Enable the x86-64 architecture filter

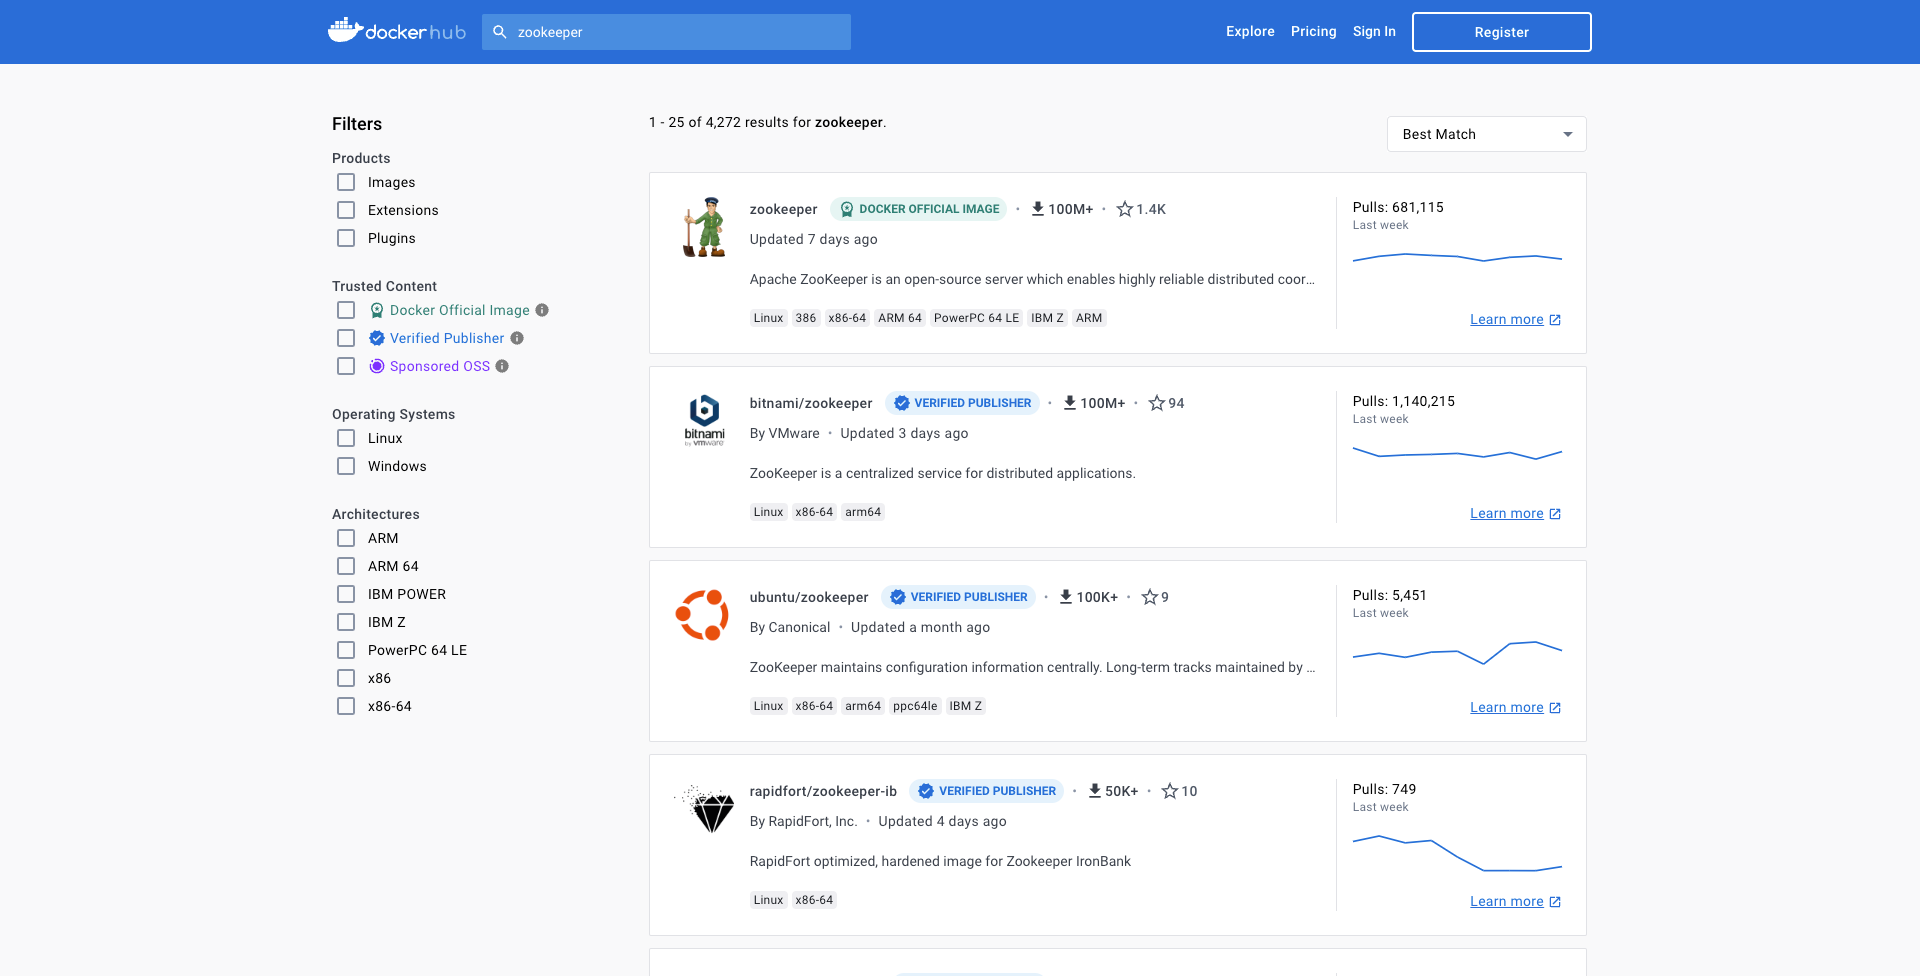(x=346, y=706)
